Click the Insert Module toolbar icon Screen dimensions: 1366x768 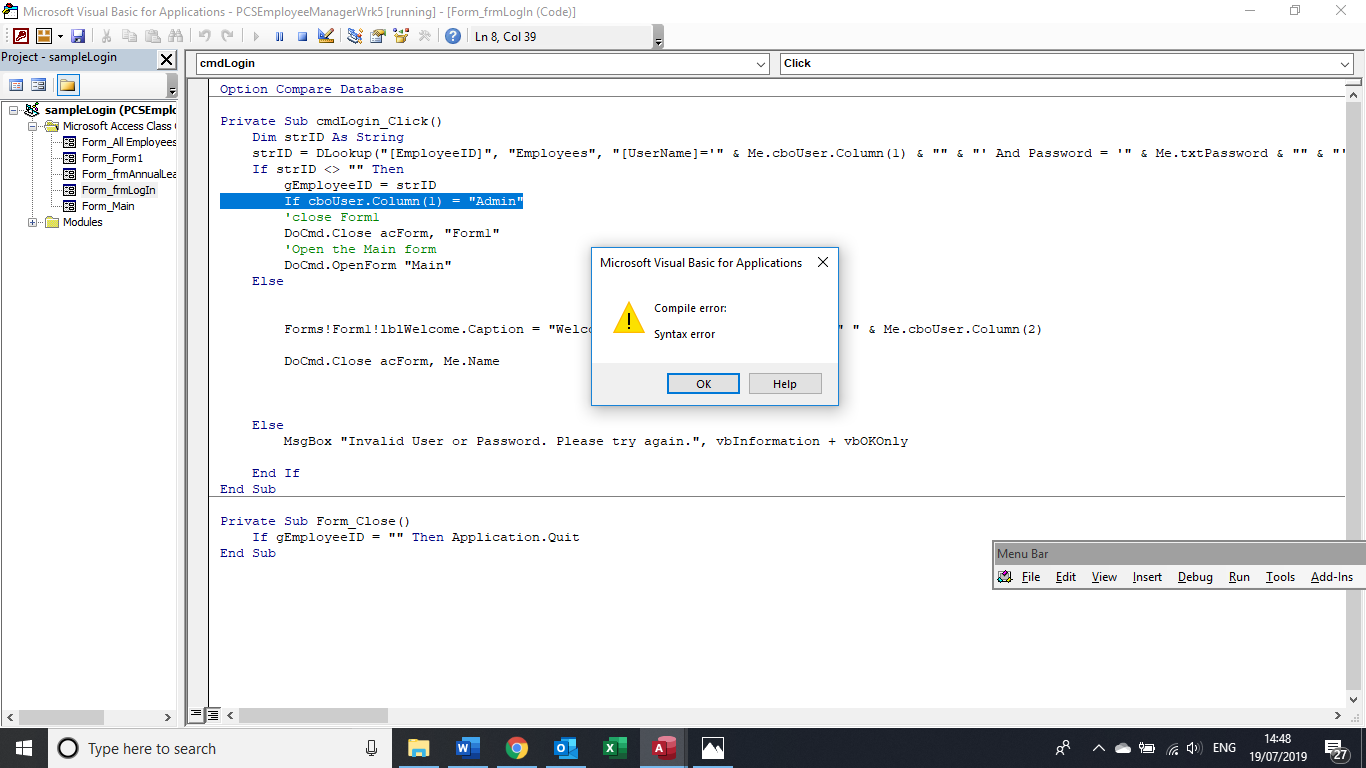coord(44,36)
